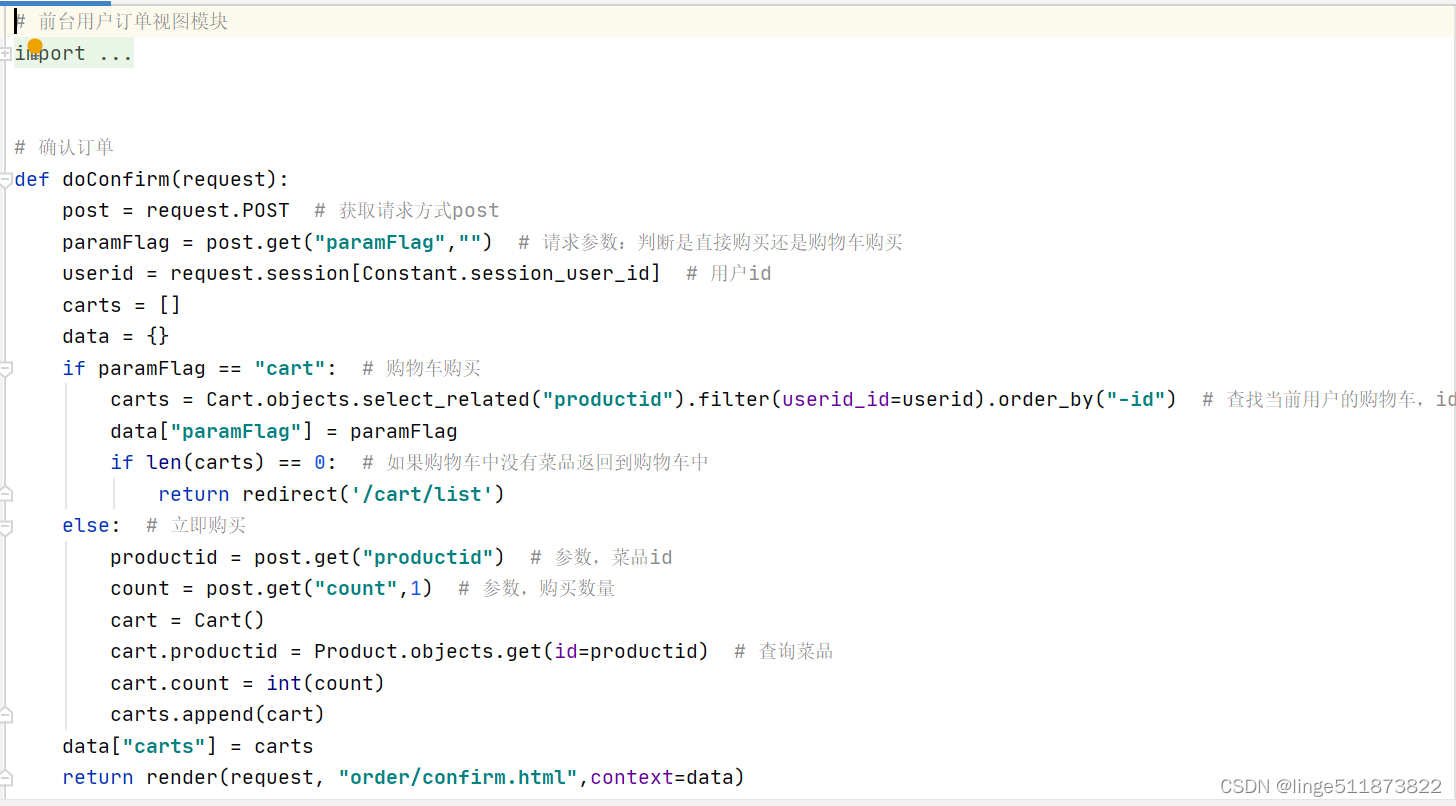
Task: Click the 'render' function call
Action: pyautogui.click(x=182, y=778)
